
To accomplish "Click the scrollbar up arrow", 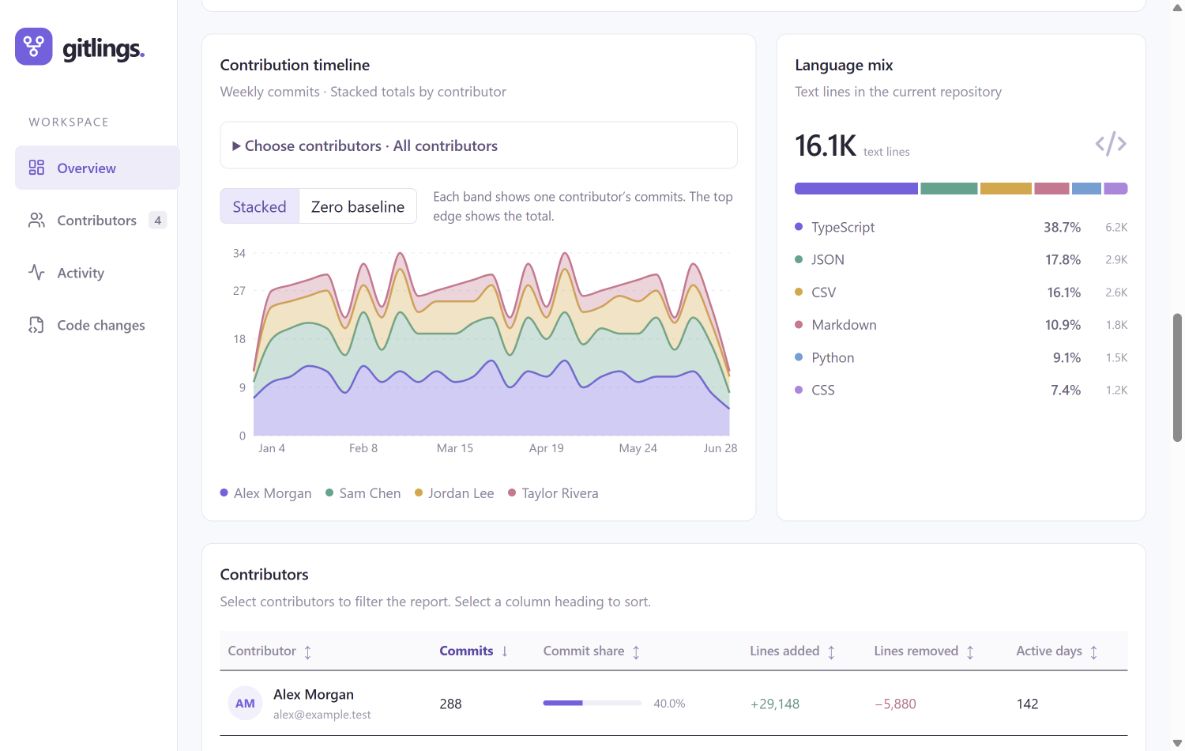I will click(1177, 7).
